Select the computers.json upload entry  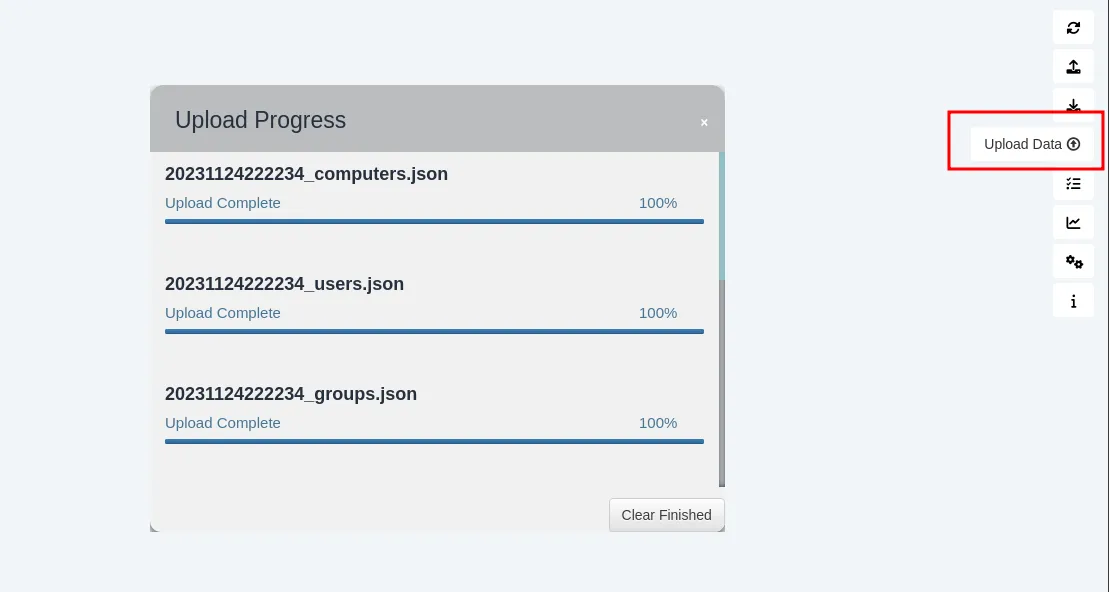coord(306,174)
